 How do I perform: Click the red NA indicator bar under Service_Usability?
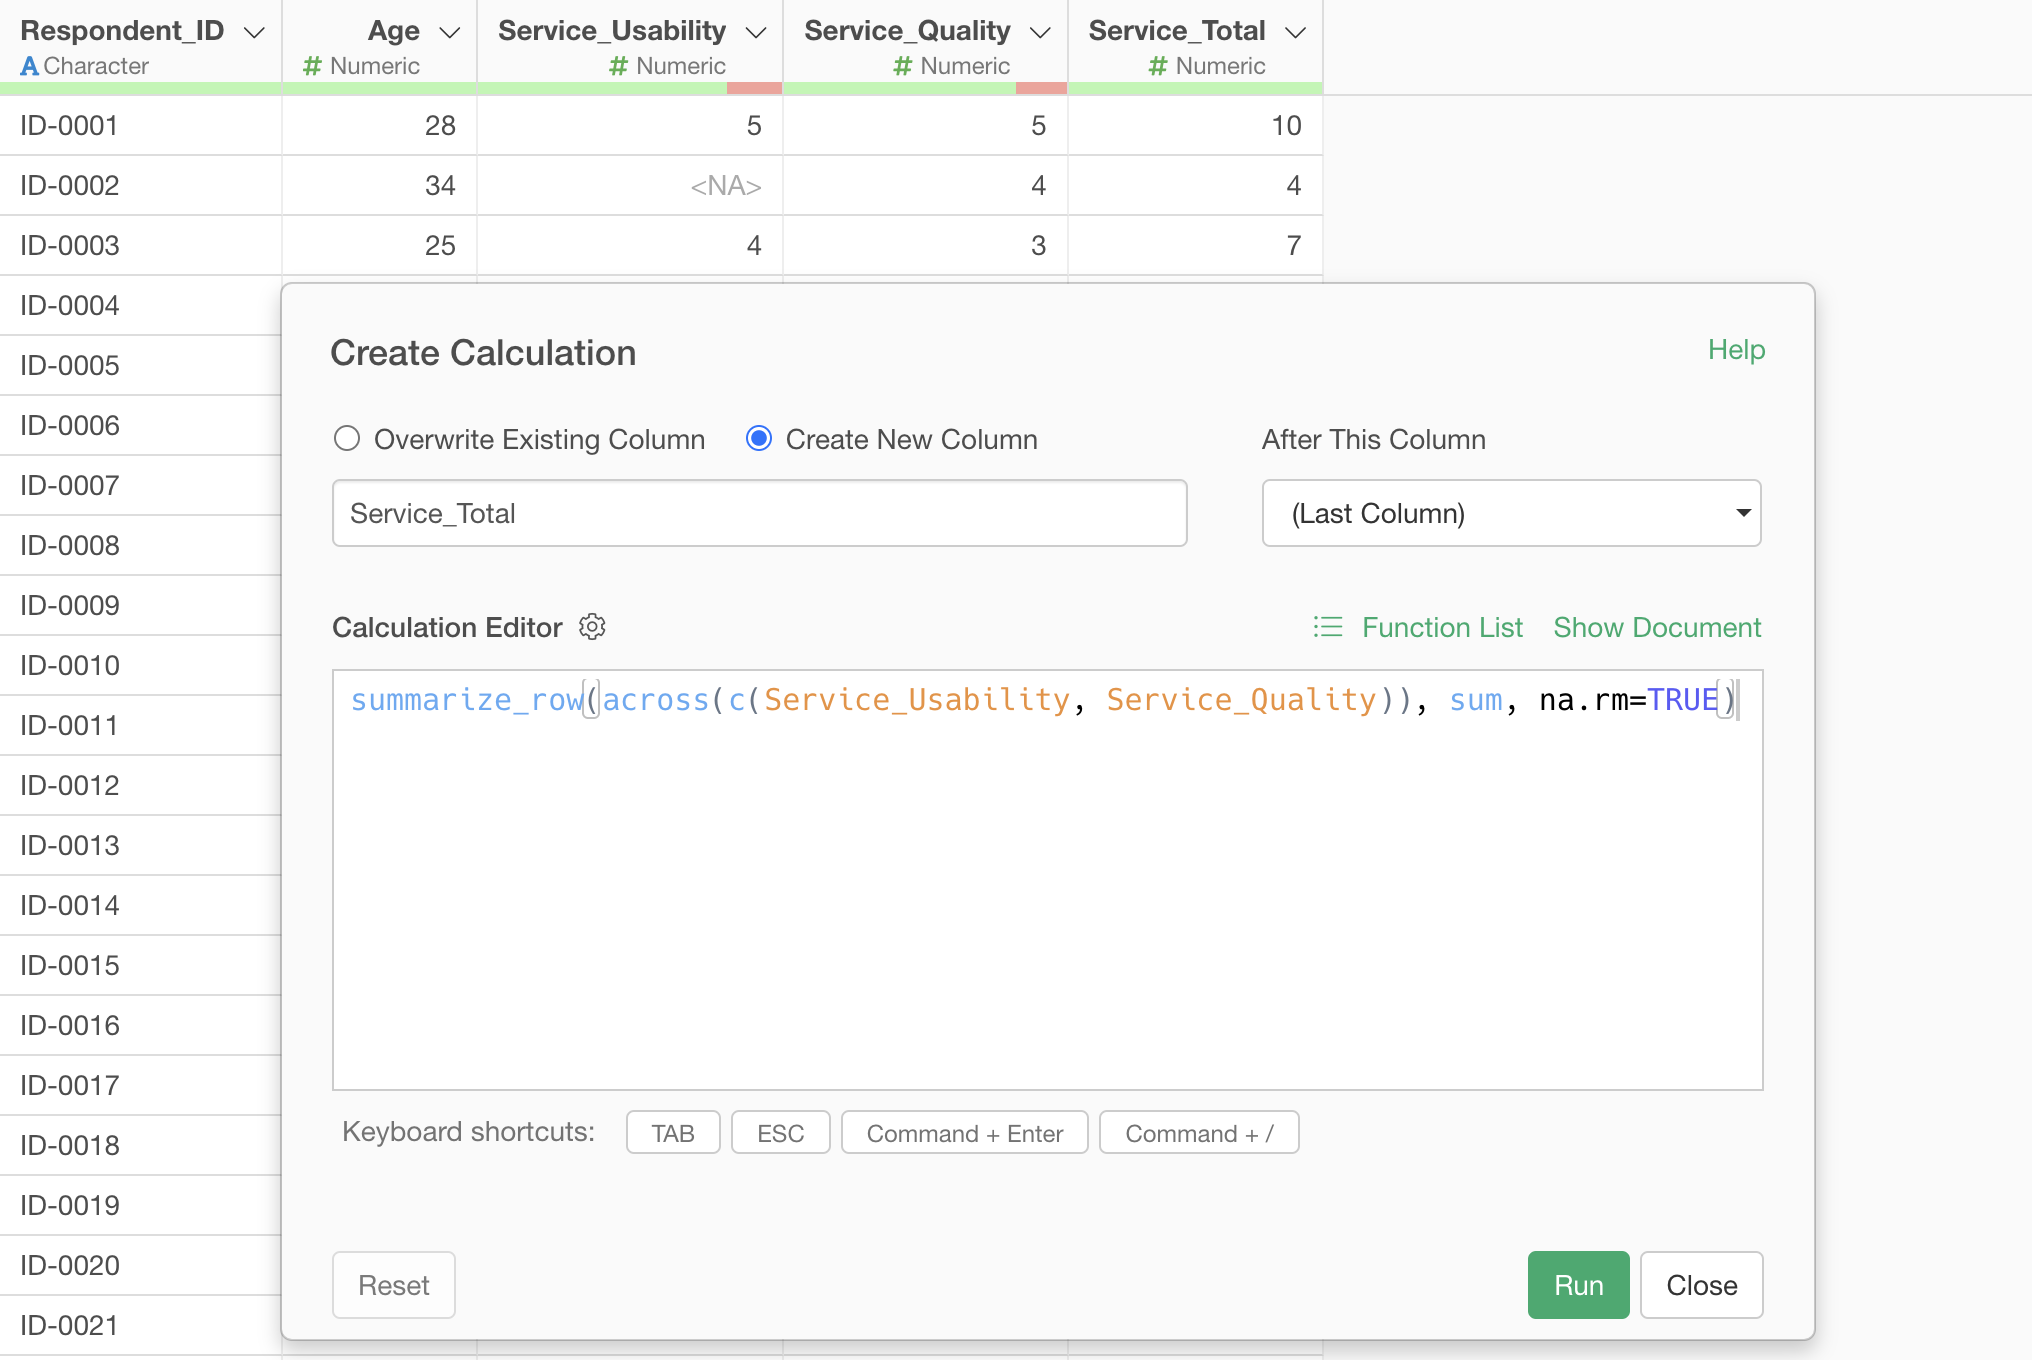[754, 88]
